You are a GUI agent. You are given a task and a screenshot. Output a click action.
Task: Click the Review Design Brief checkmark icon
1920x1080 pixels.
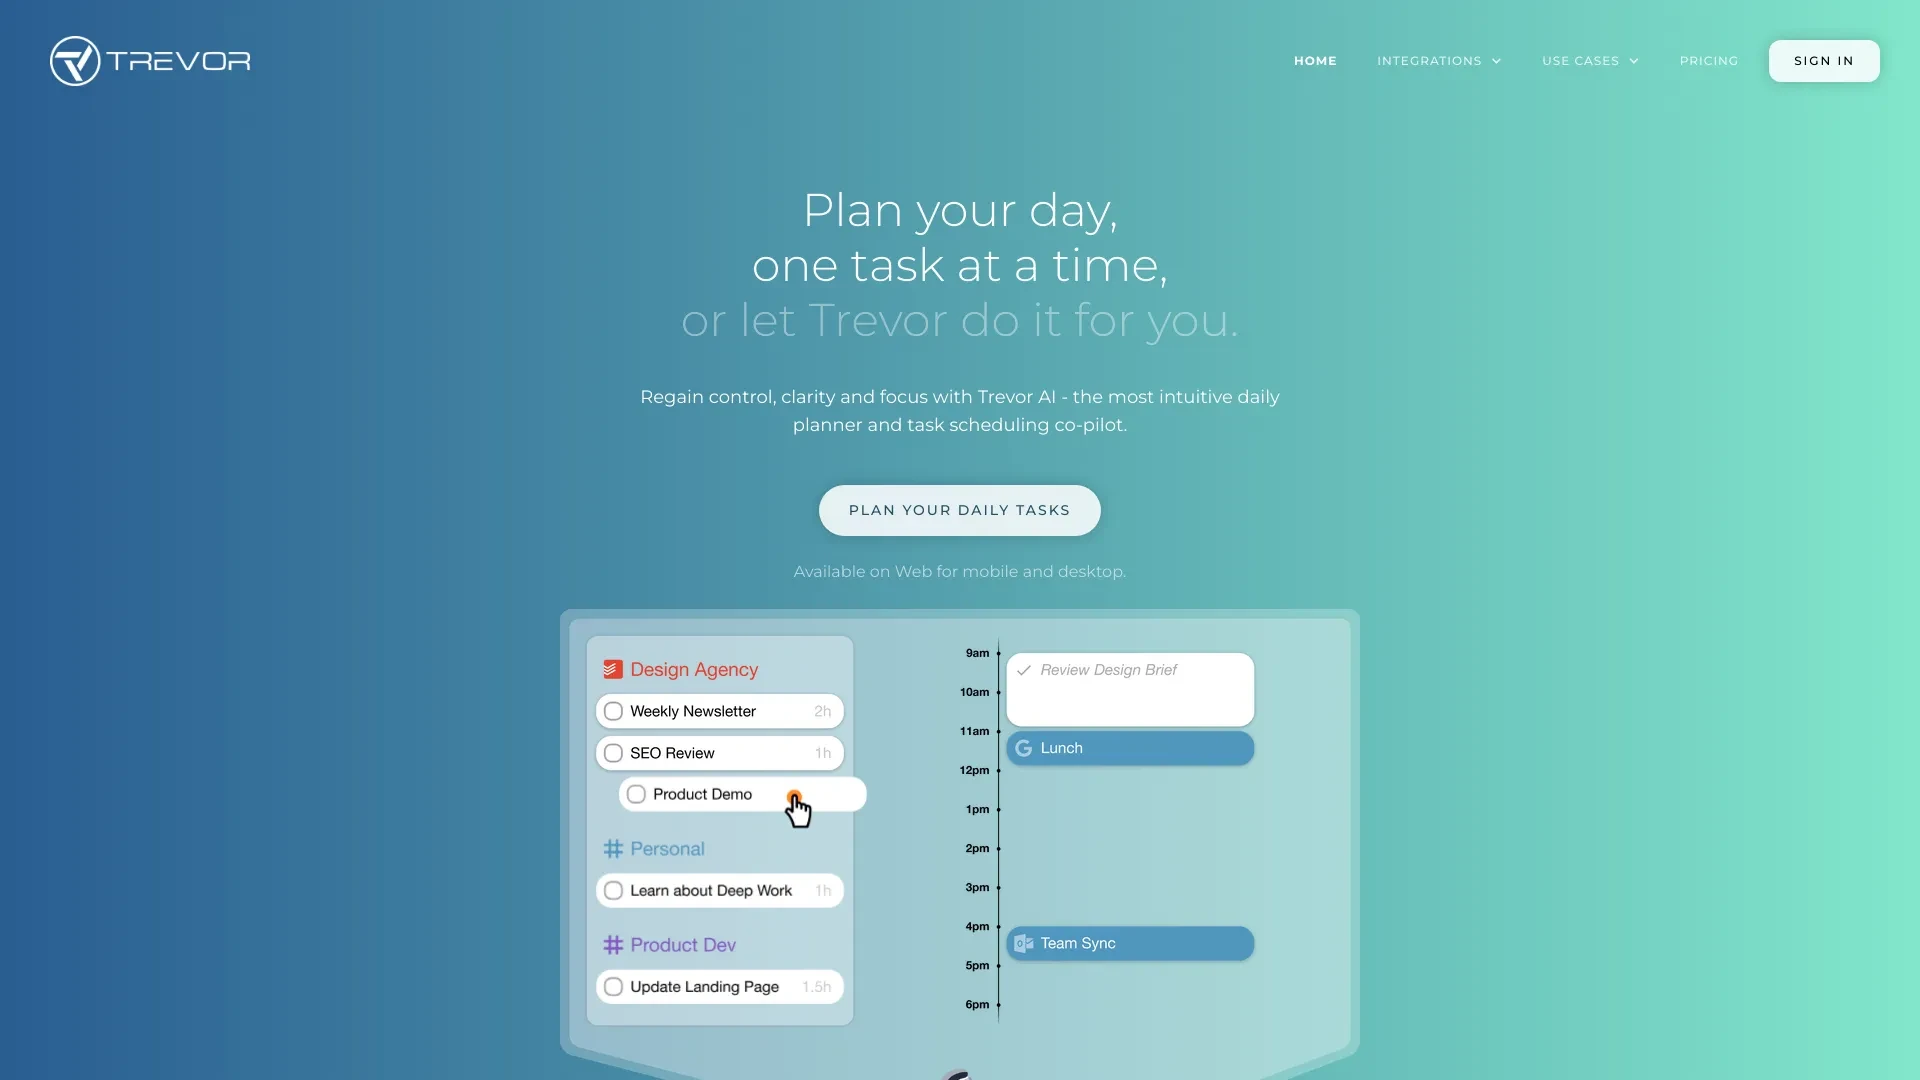pyautogui.click(x=1025, y=671)
